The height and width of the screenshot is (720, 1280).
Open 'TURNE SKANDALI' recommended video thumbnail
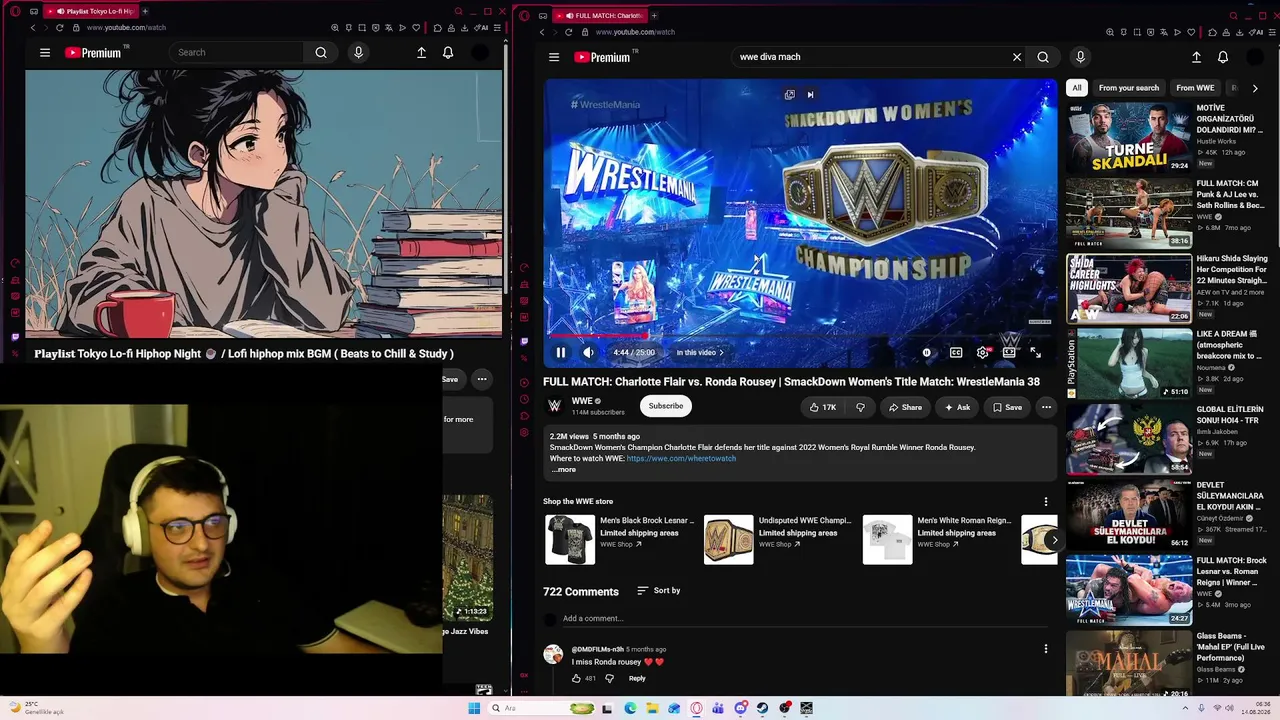pos(1129,137)
